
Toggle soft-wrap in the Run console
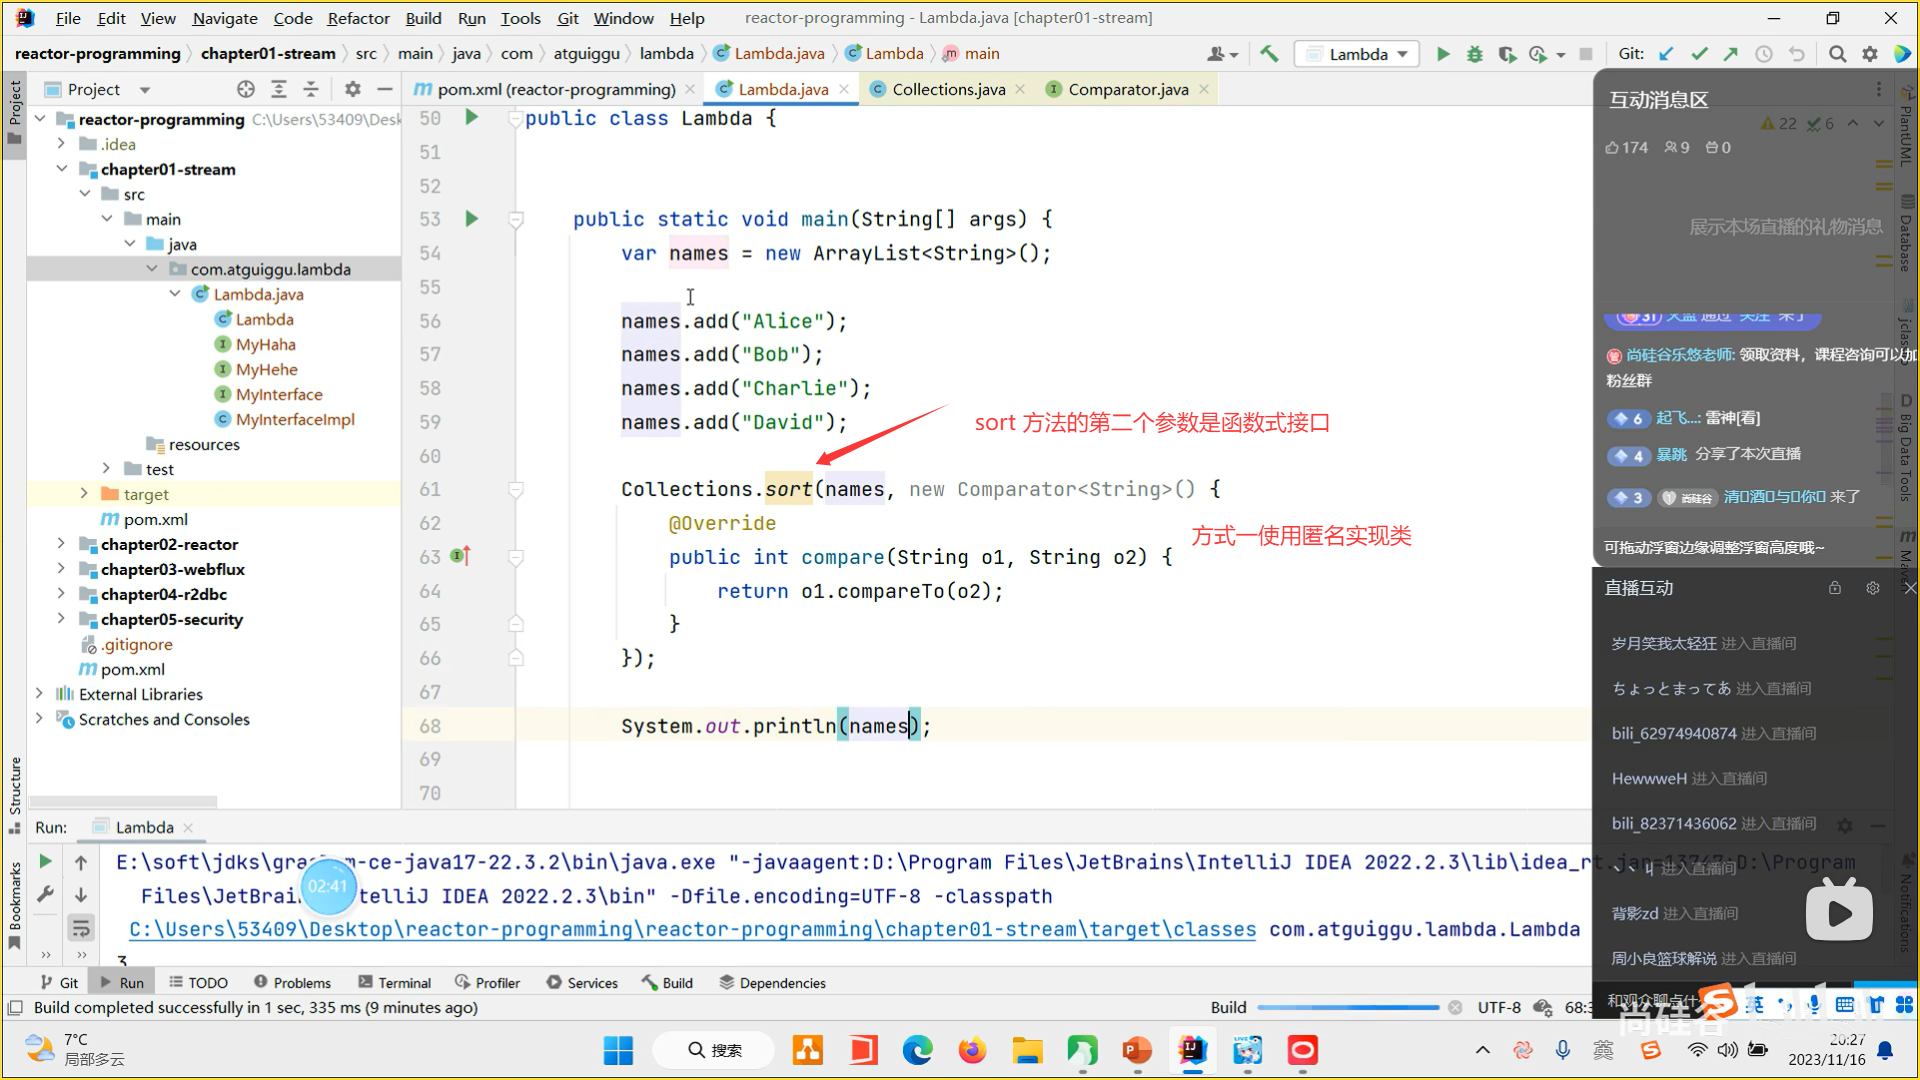click(81, 928)
